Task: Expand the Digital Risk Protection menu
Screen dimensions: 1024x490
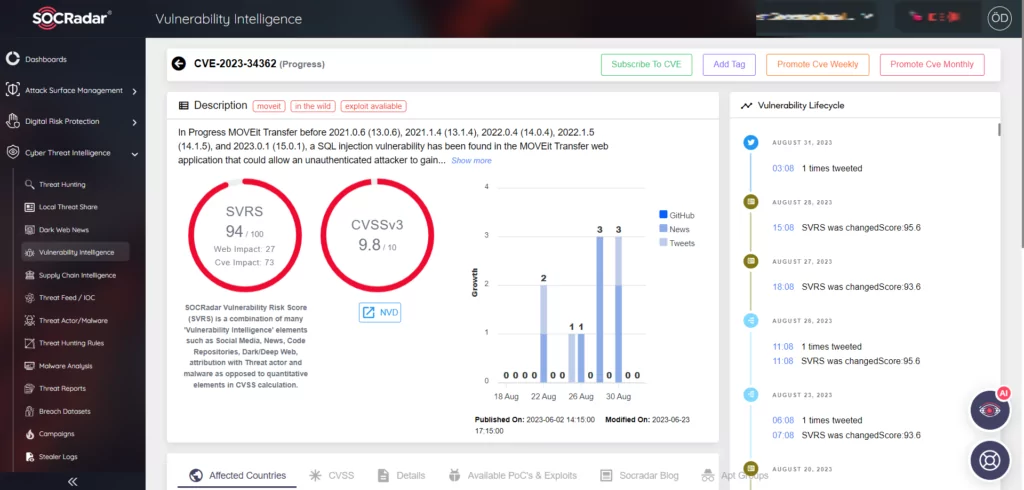Action: 135,122
